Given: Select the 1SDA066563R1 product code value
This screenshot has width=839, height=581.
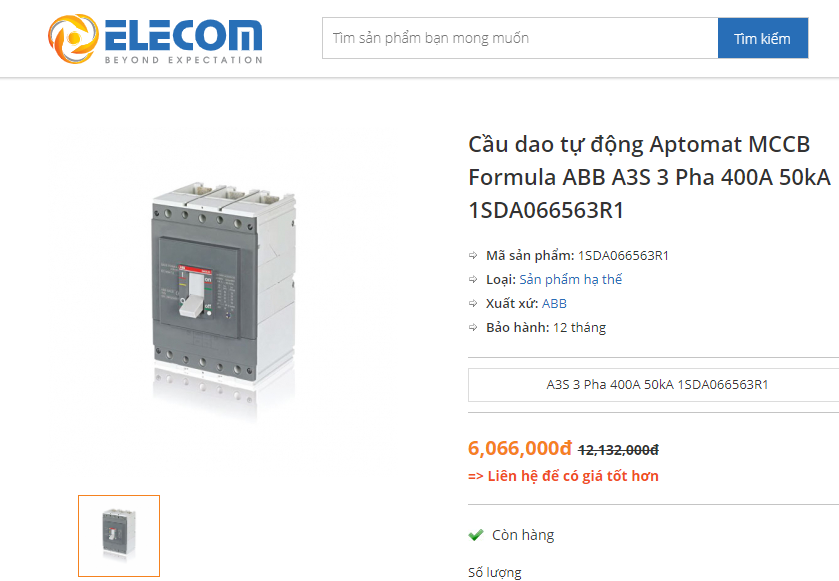Looking at the screenshot, I should [x=623, y=255].
